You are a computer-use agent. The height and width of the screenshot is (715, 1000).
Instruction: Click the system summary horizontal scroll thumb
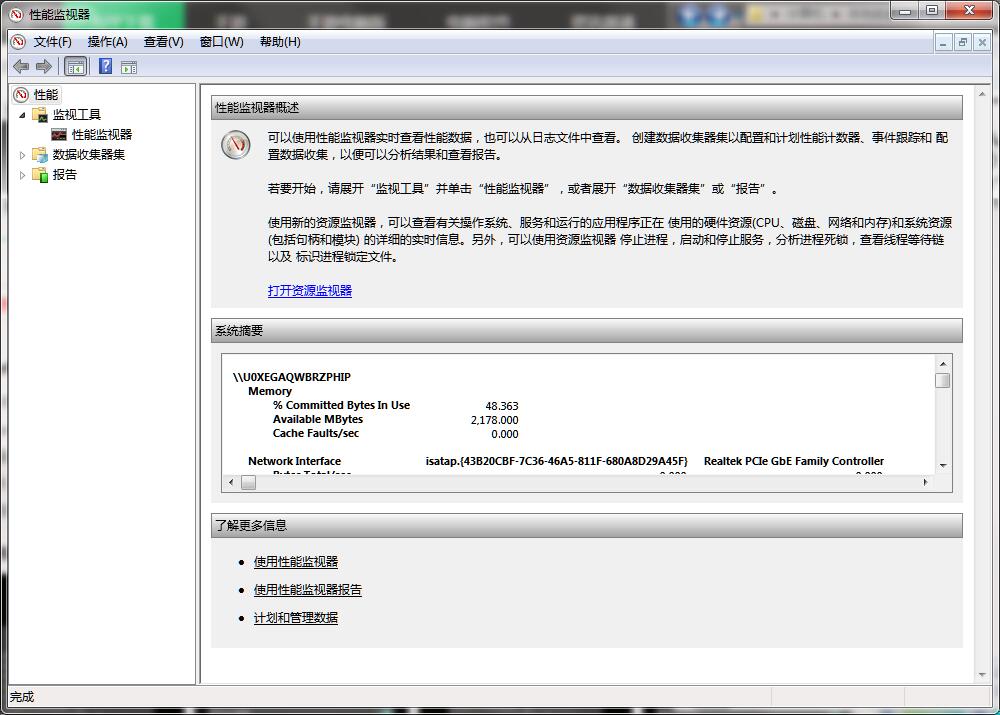pos(249,482)
